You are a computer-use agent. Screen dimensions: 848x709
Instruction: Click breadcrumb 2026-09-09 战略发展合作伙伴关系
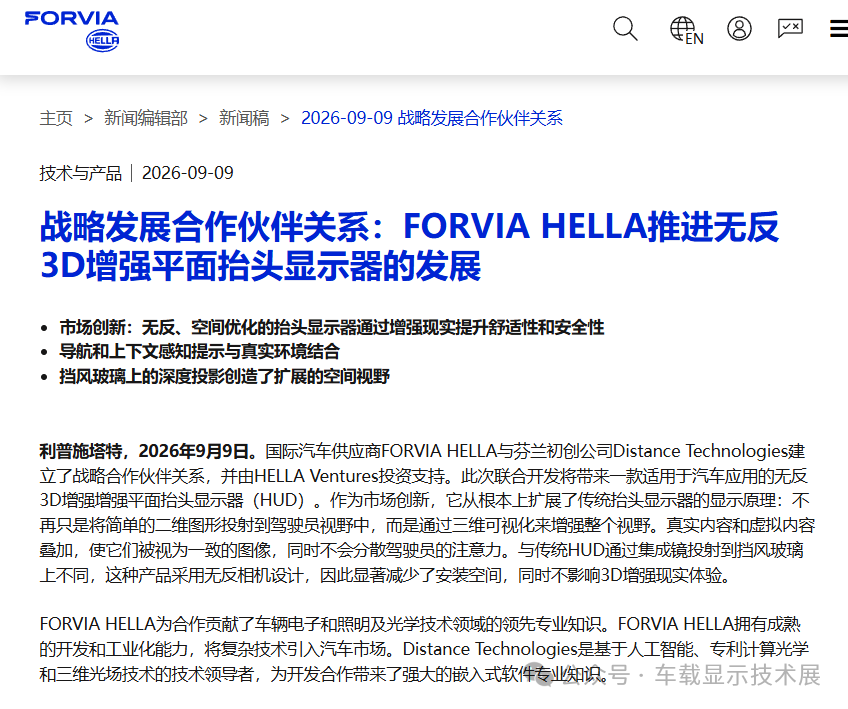pyautogui.click(x=432, y=118)
